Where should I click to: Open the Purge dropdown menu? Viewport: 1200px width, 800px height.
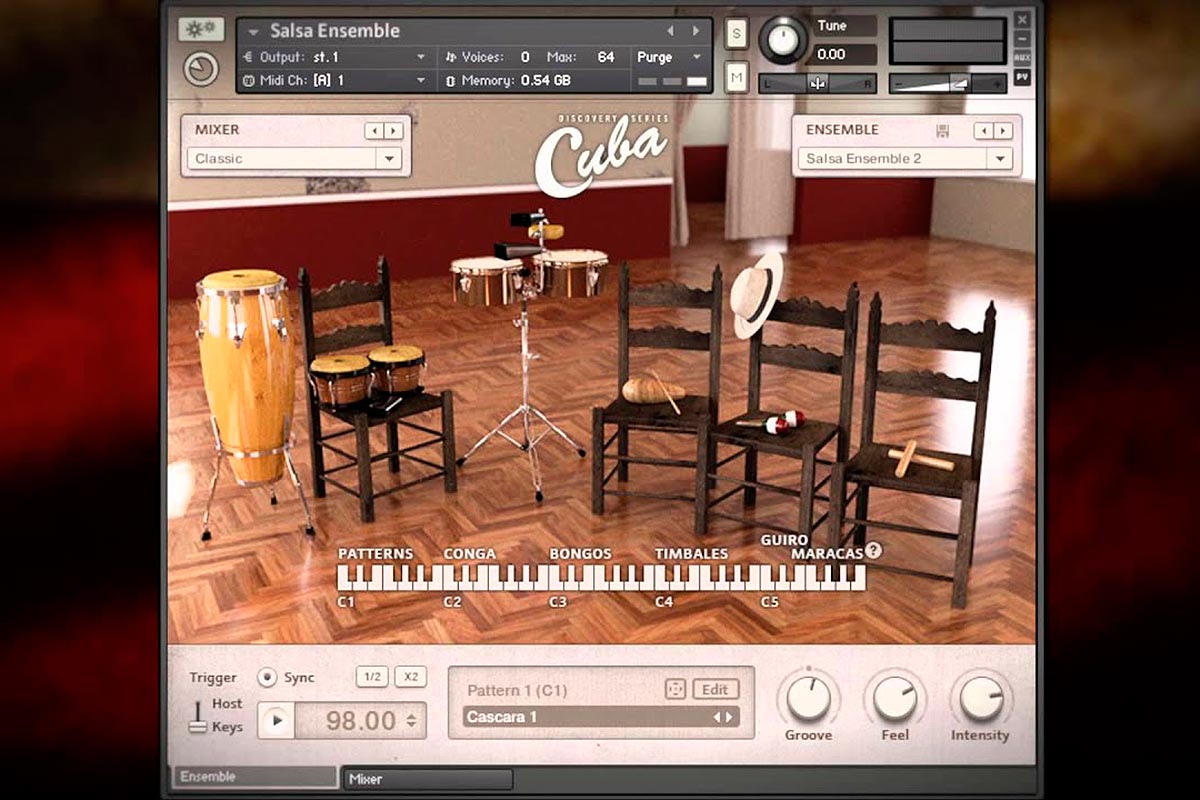tap(670, 57)
